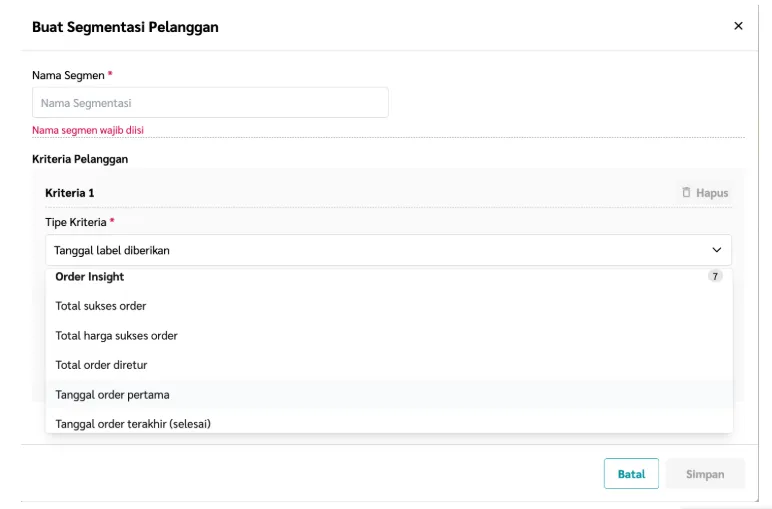This screenshot has height=509, width=772.
Task: Click the Tipe Kriteria label
Action: coord(76,222)
